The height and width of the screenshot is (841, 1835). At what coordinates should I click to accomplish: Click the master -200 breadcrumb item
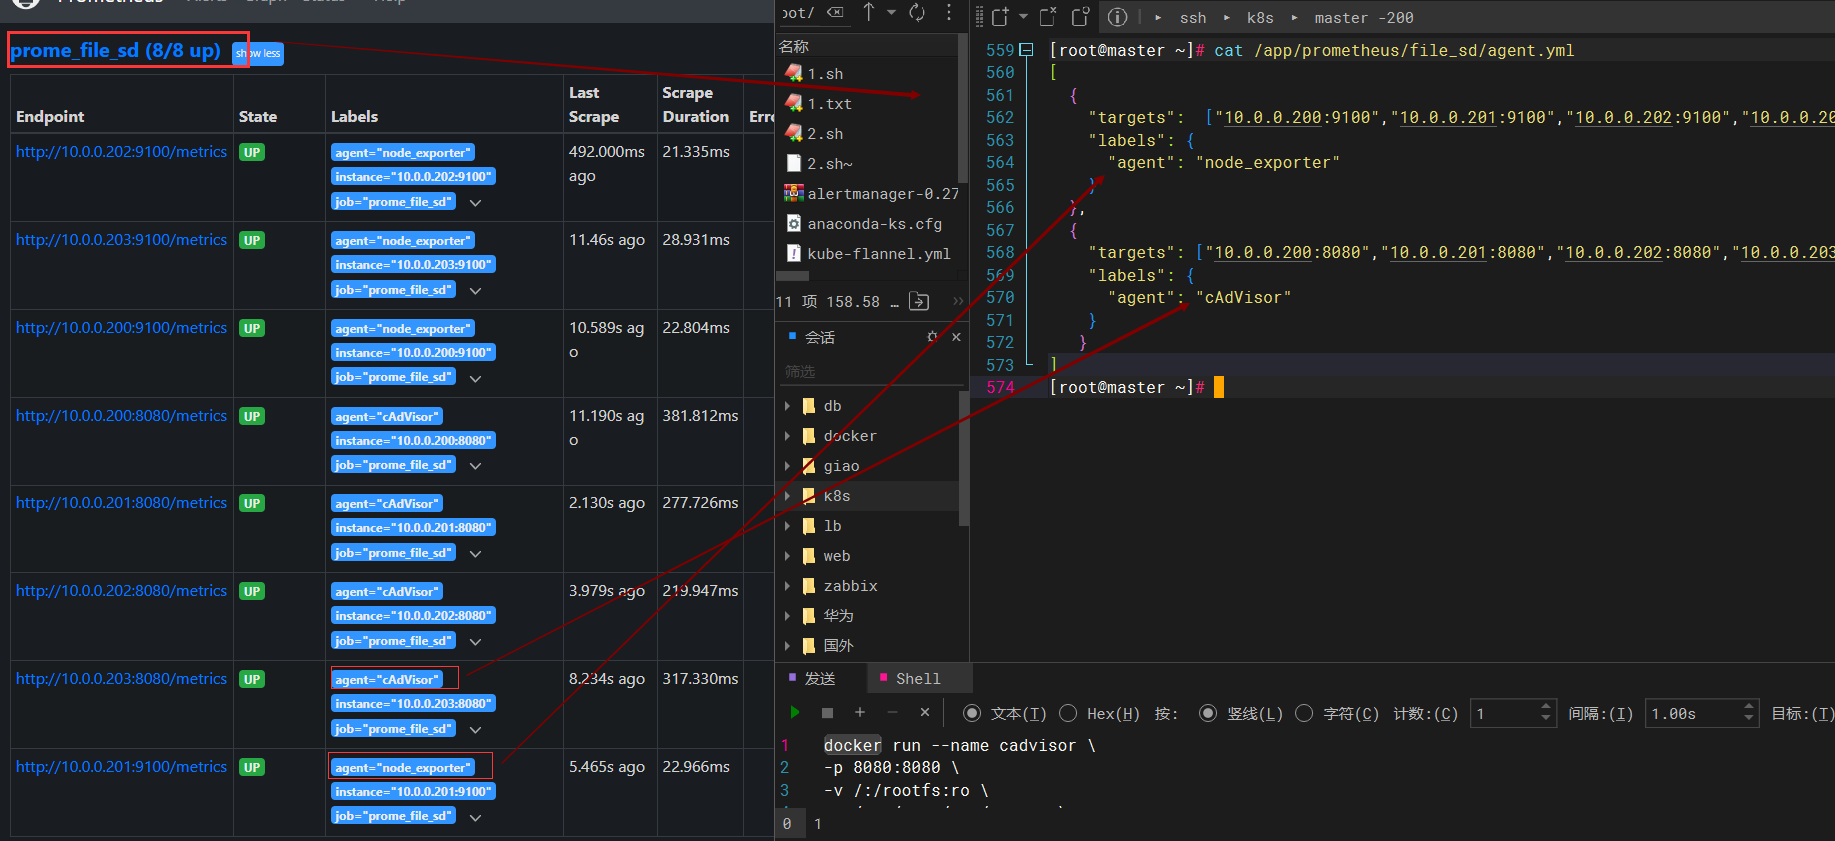click(x=1364, y=18)
